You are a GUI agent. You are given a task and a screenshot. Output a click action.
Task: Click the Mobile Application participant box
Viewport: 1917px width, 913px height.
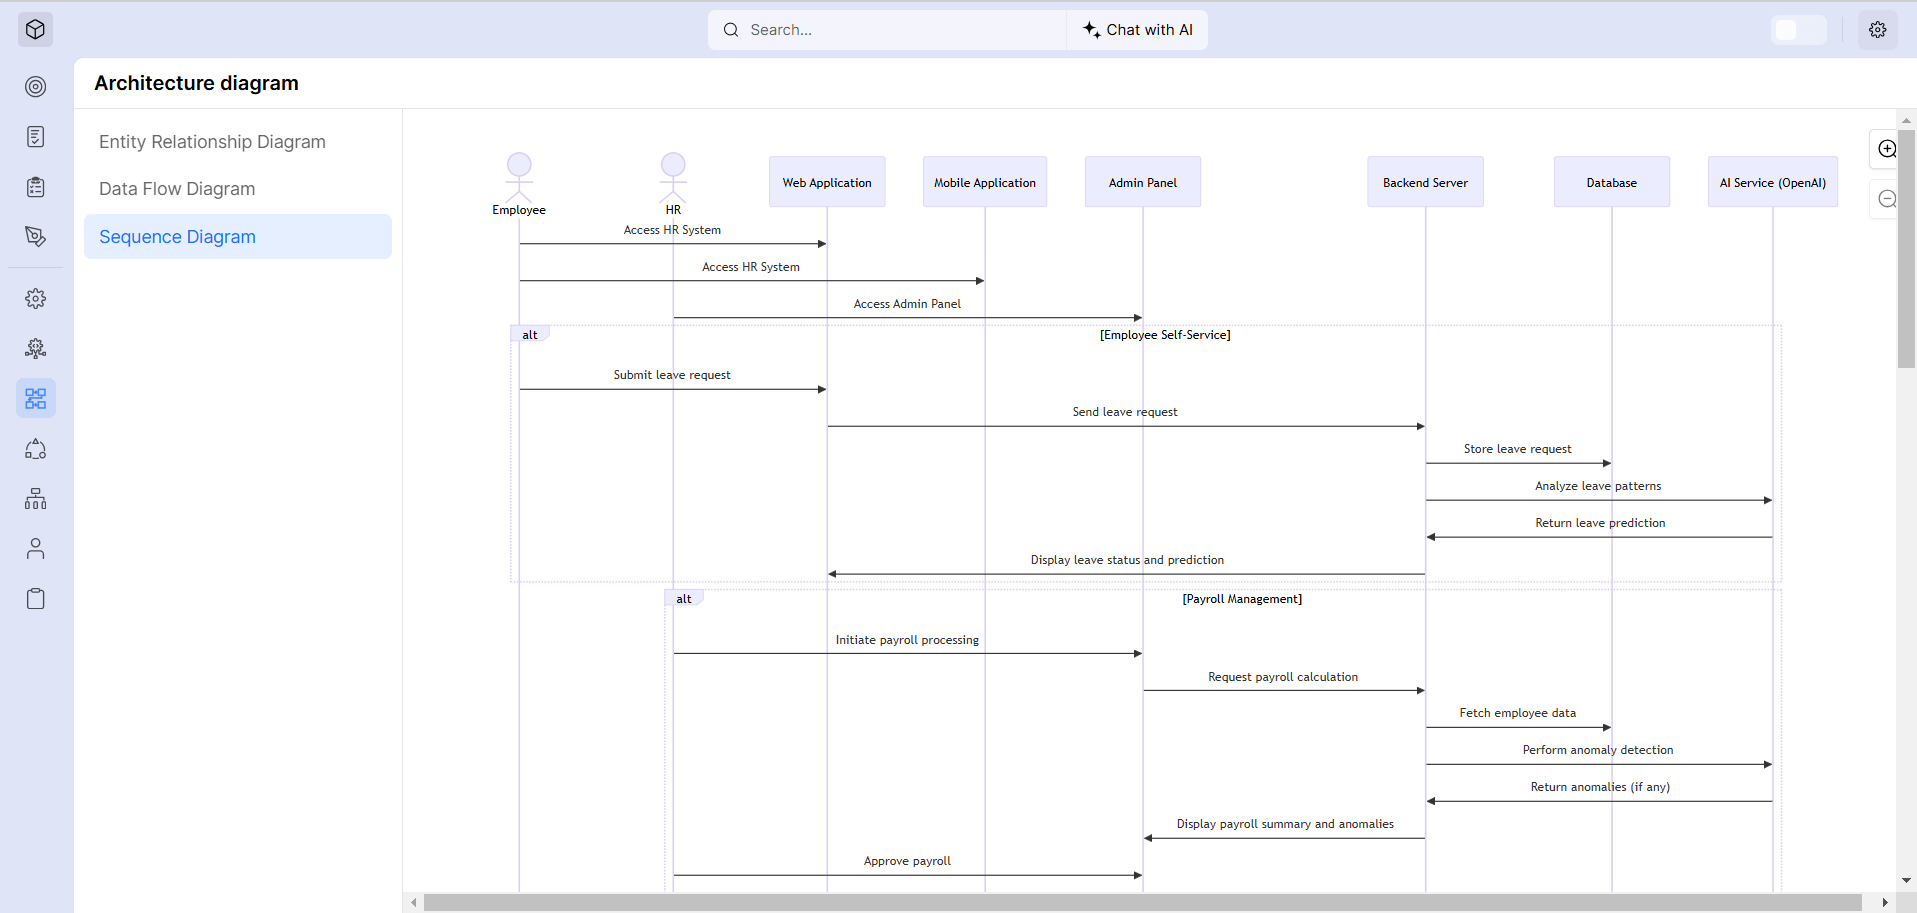(985, 182)
